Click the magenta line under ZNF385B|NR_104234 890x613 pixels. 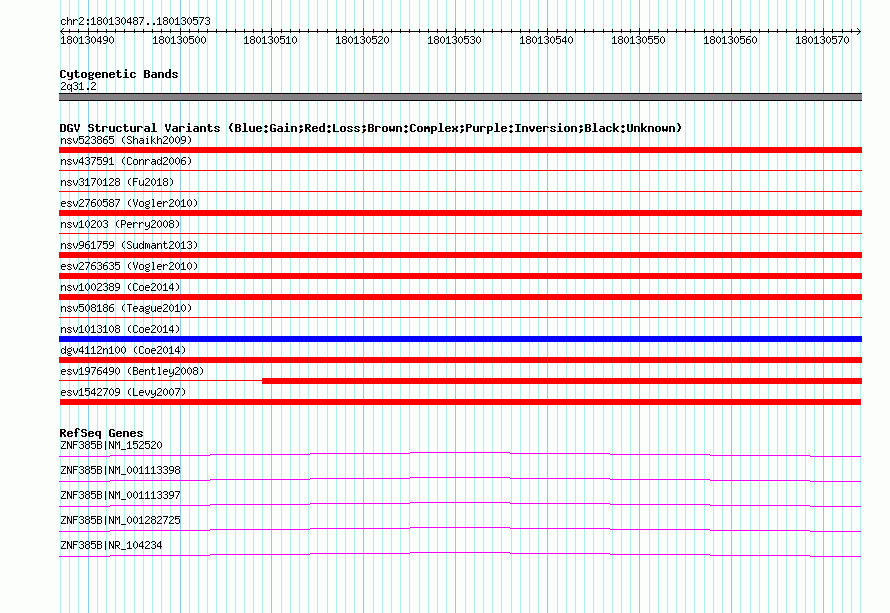[460, 554]
